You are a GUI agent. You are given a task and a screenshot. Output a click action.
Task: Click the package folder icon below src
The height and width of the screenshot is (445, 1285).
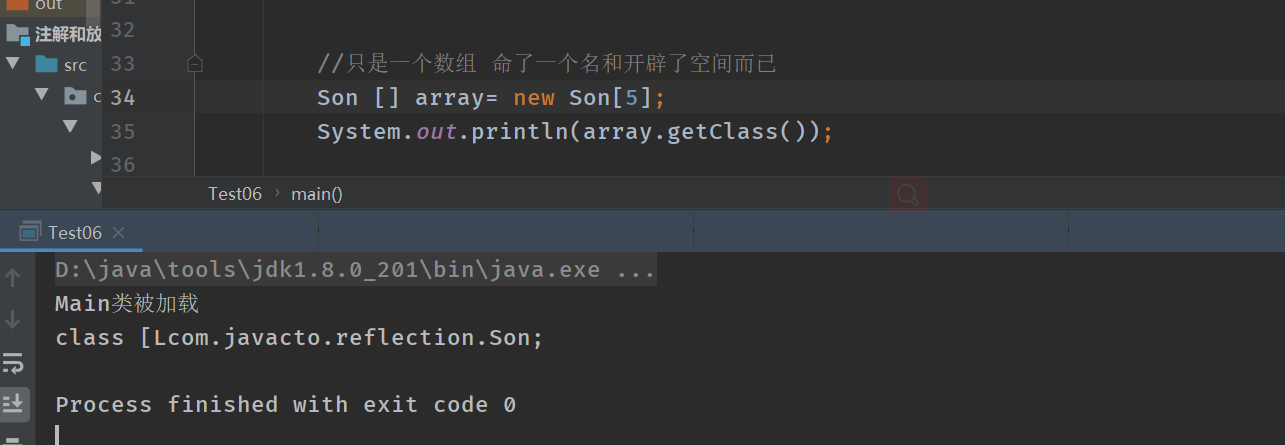(x=76, y=96)
